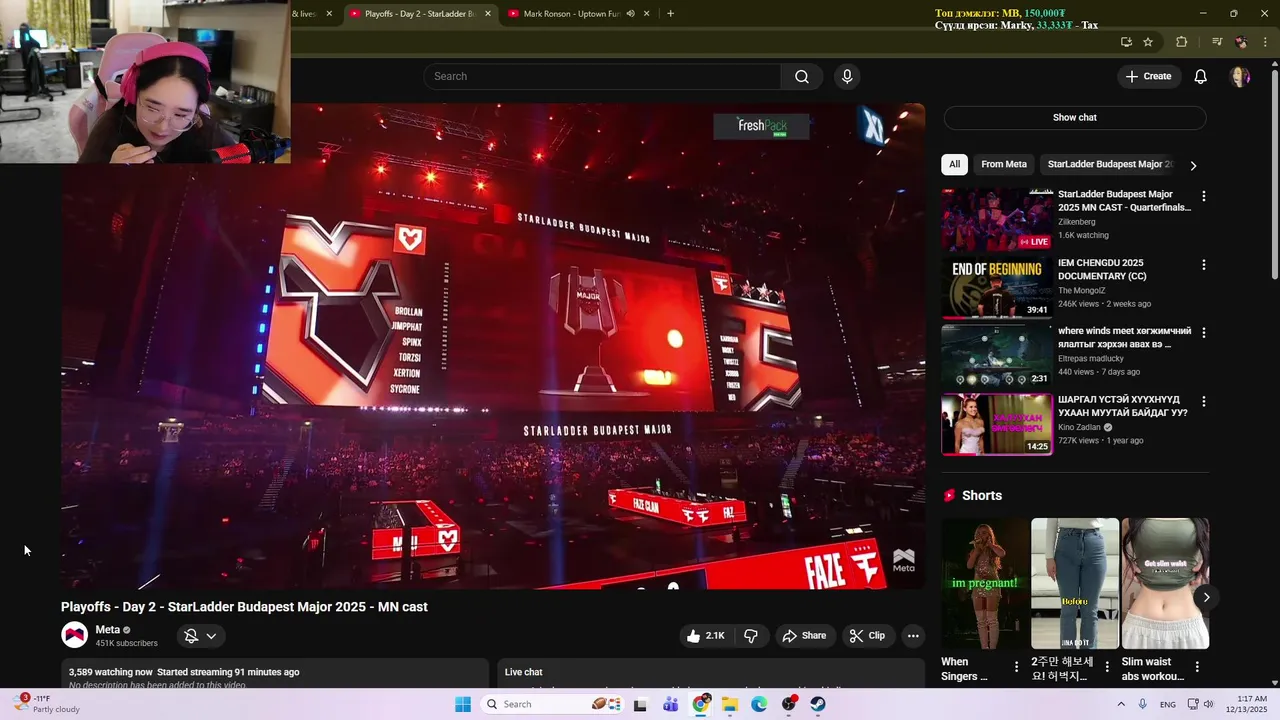Open Windows Start menu
Viewport: 1280px width, 720px height.
pos(463,704)
